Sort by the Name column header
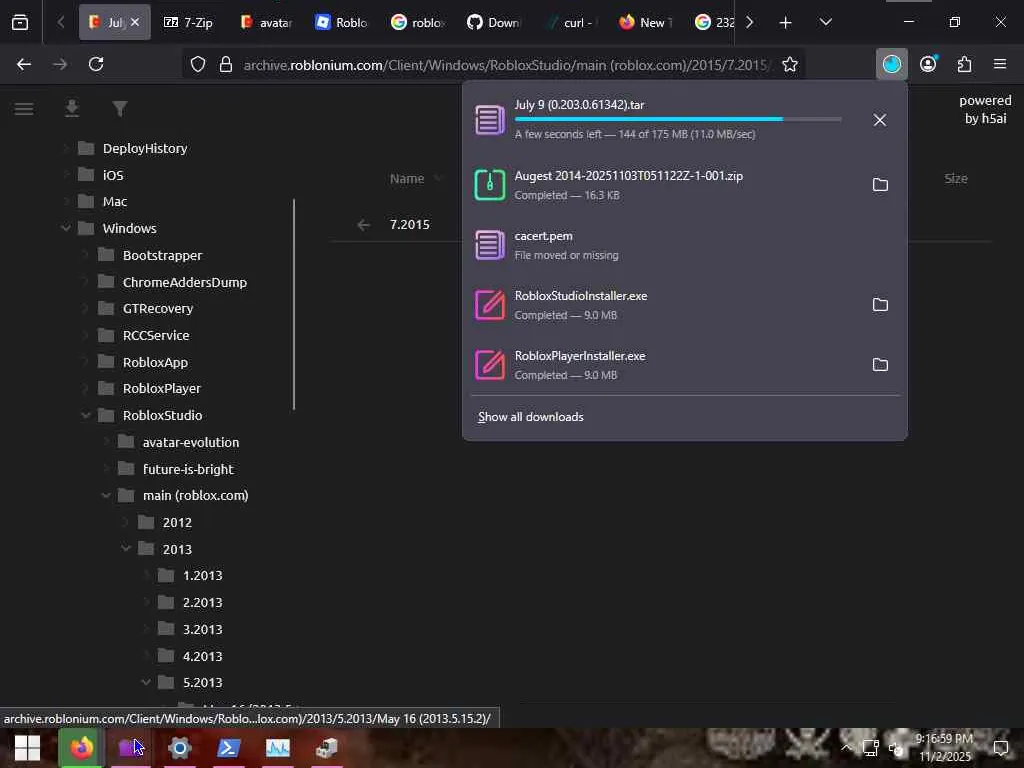The height and width of the screenshot is (768, 1024). [407, 179]
